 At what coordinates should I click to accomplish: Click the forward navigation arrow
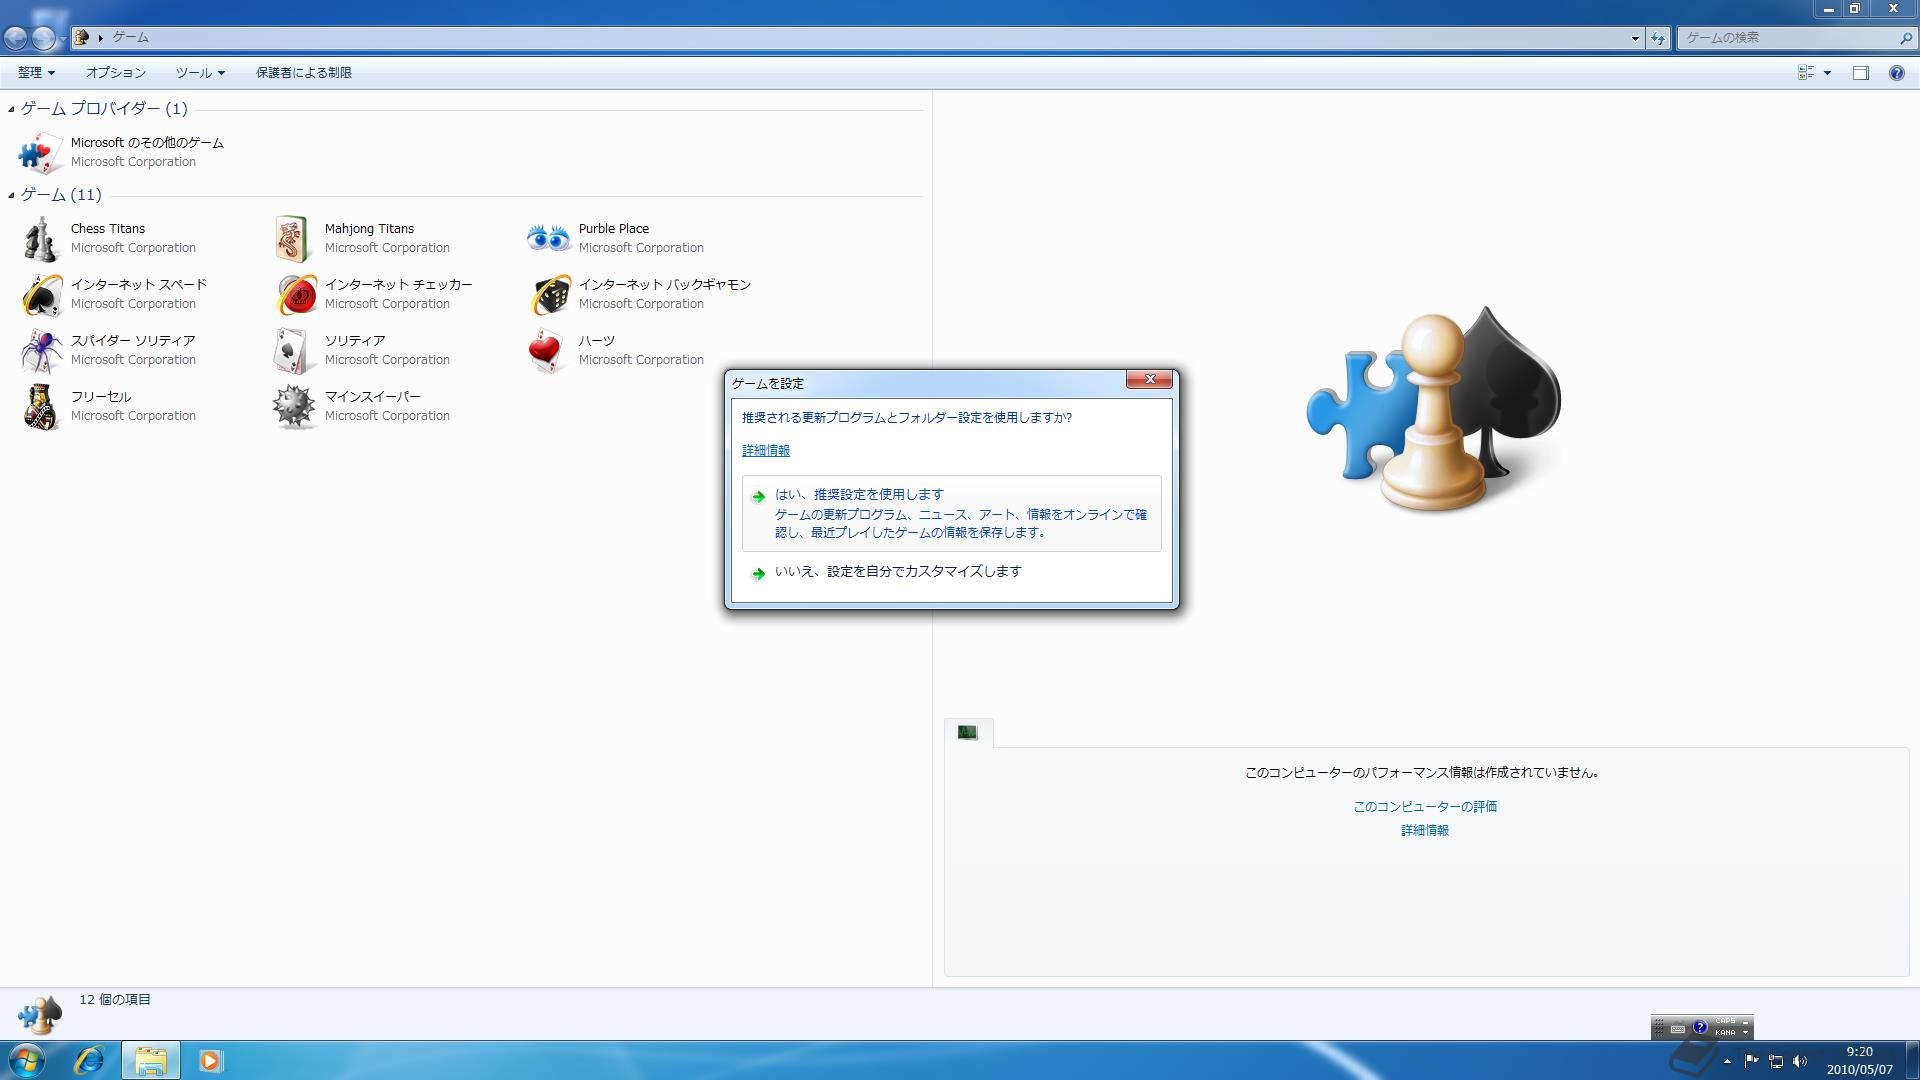pos(43,38)
